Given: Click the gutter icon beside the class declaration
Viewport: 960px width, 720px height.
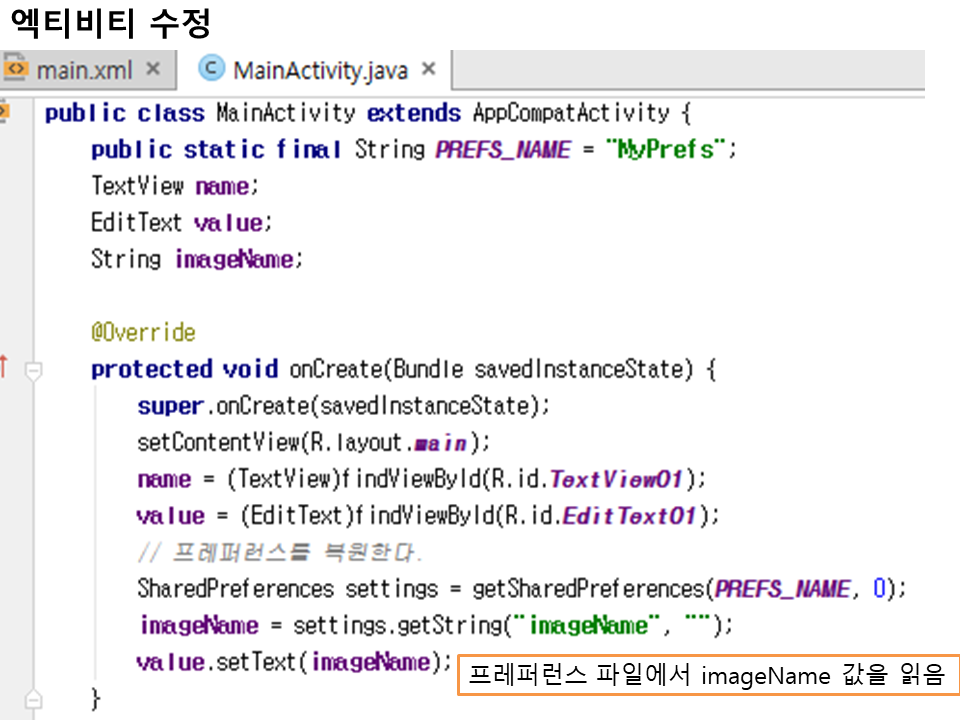Looking at the screenshot, I should pyautogui.click(x=3, y=111).
